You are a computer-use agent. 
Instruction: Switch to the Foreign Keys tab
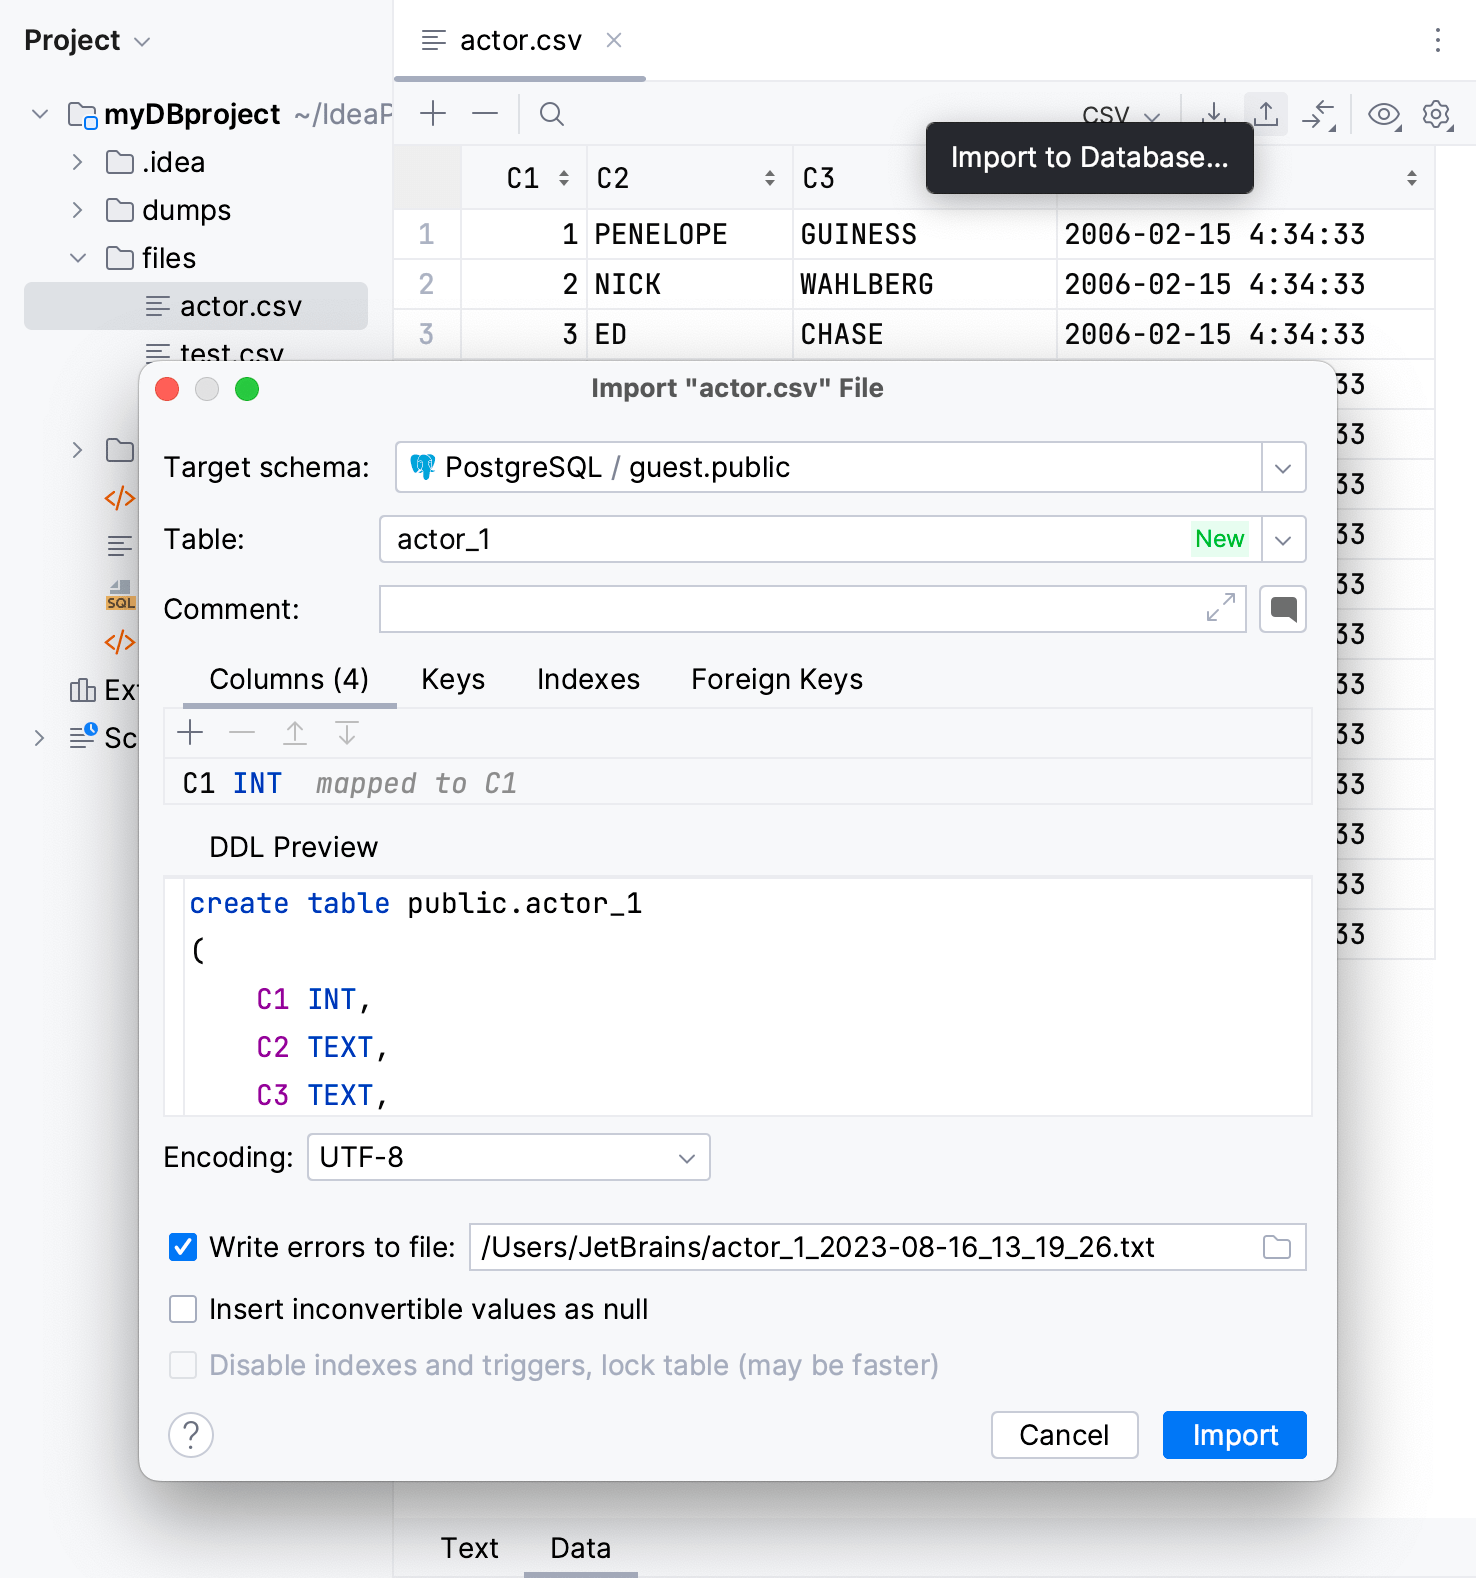[776, 680]
